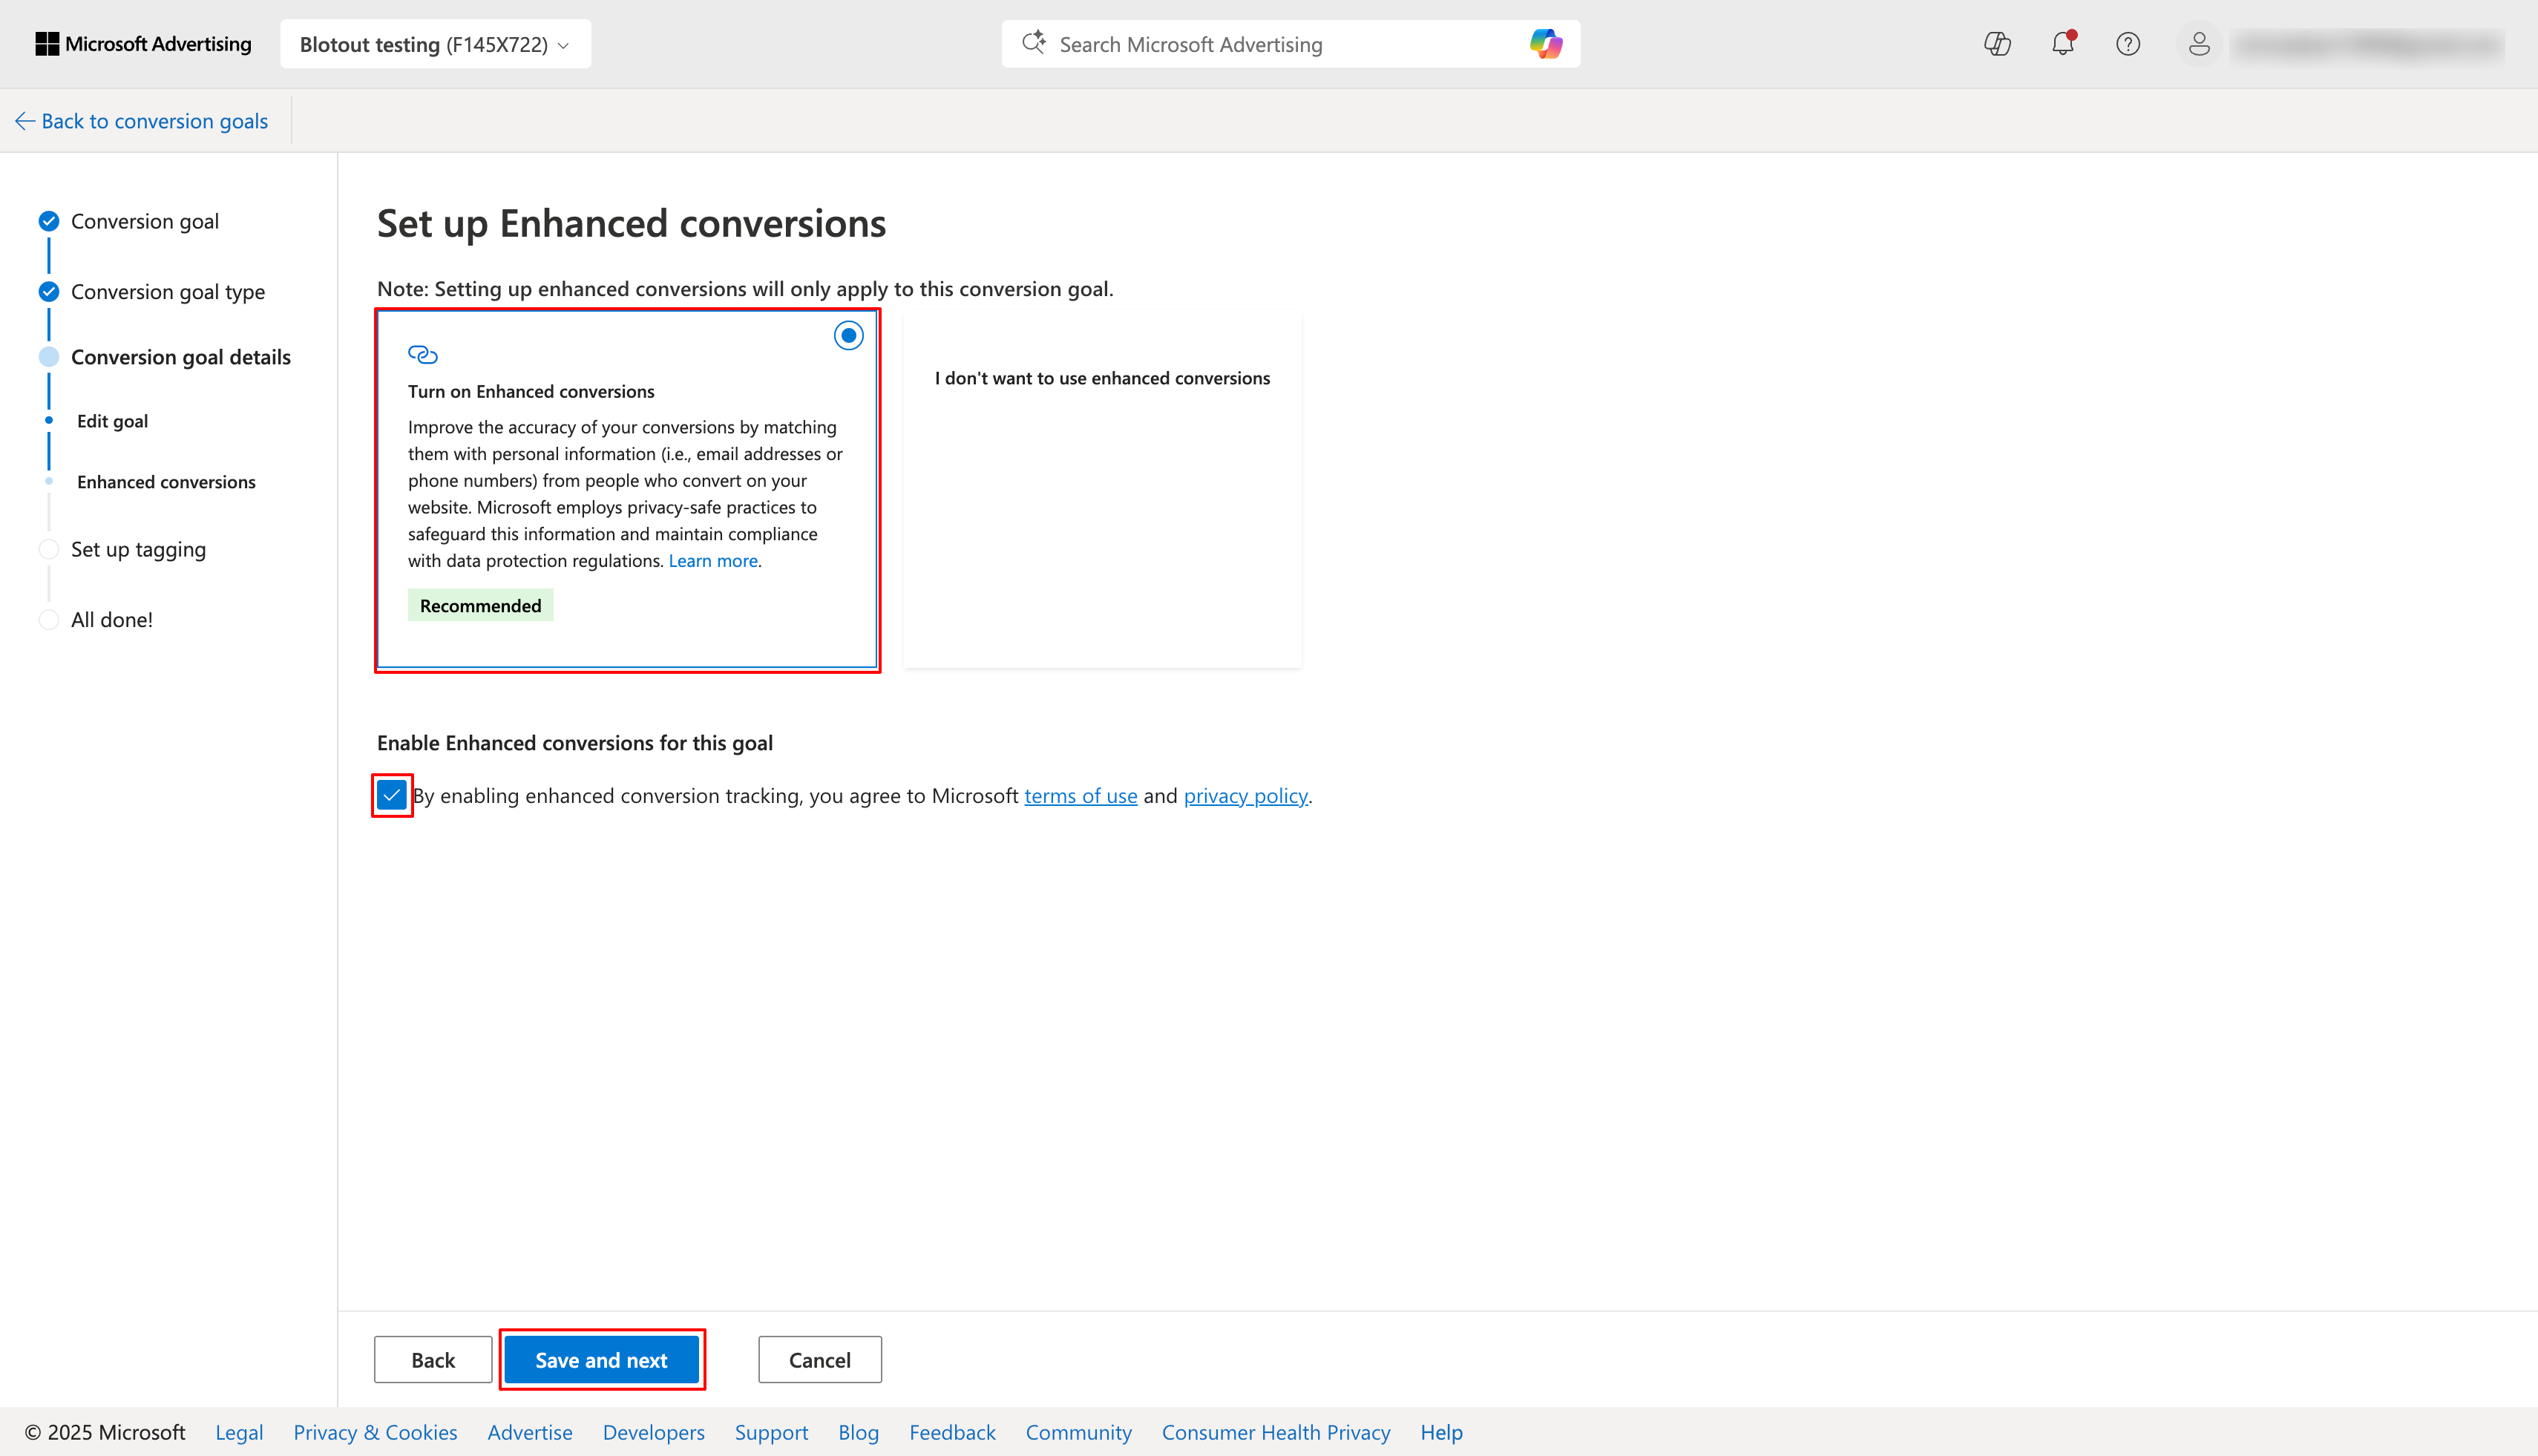Open the user account profile icon

point(2198,44)
